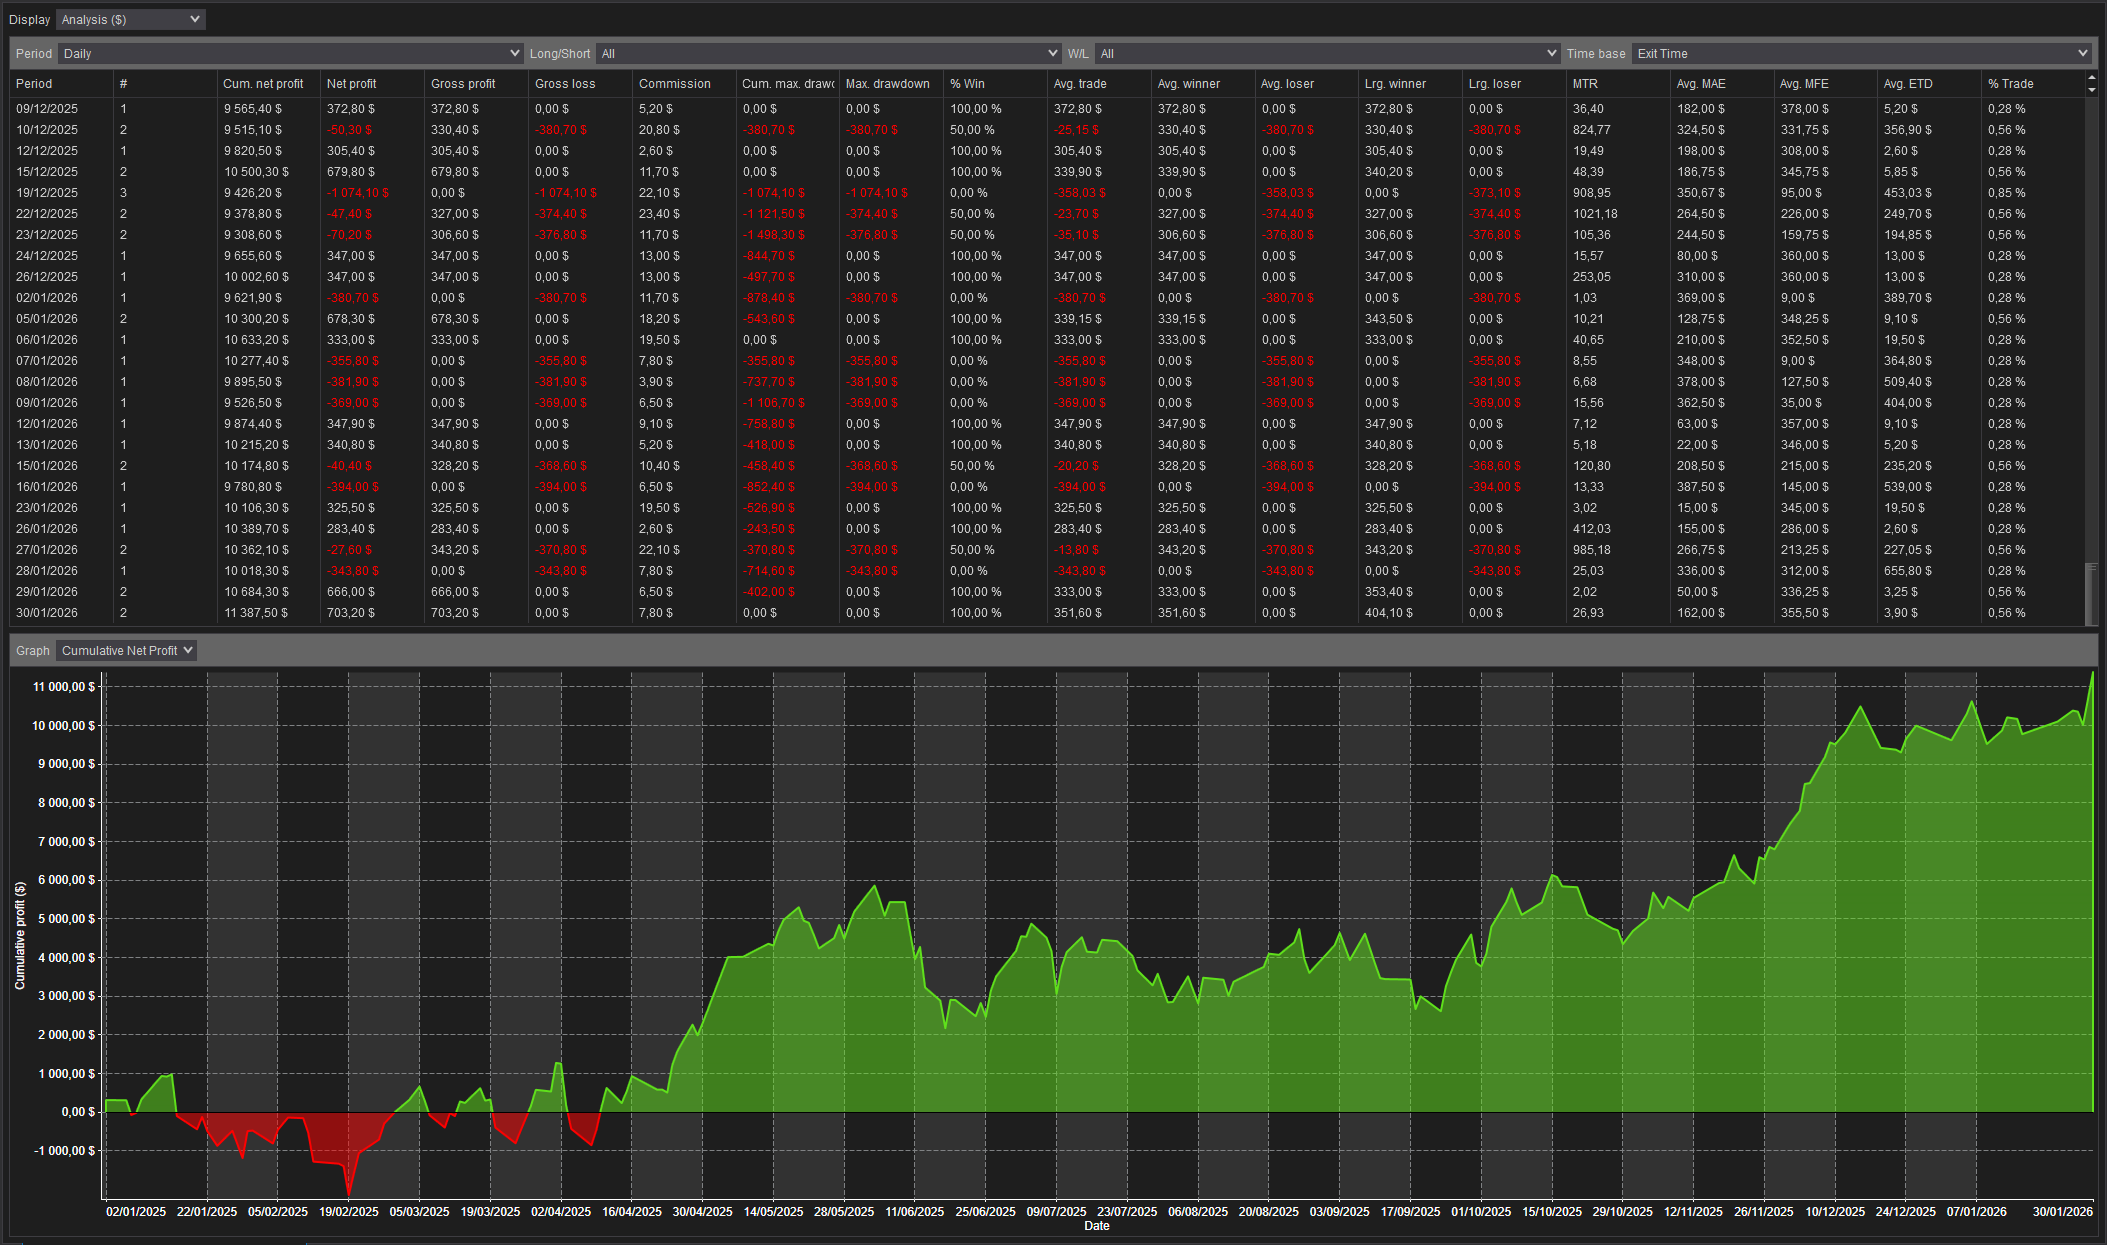Screen dimensions: 2107x1245
Task: Click the Date label below the chart
Action: [x=1096, y=1225]
